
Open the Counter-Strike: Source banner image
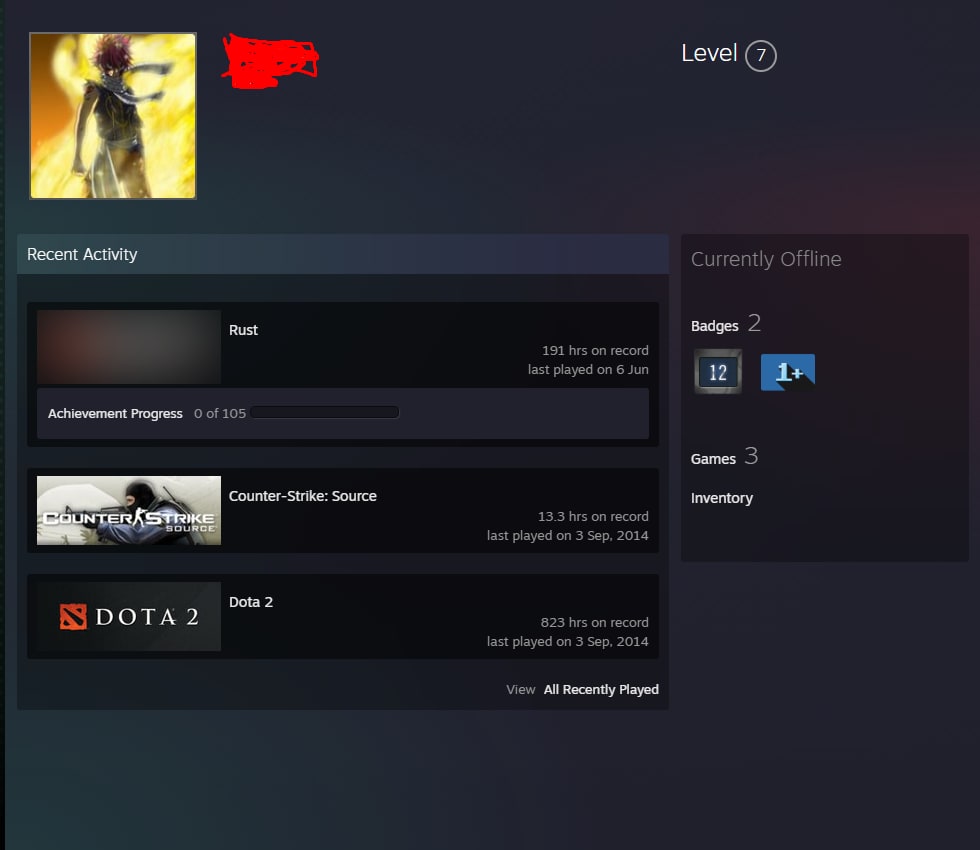129,510
